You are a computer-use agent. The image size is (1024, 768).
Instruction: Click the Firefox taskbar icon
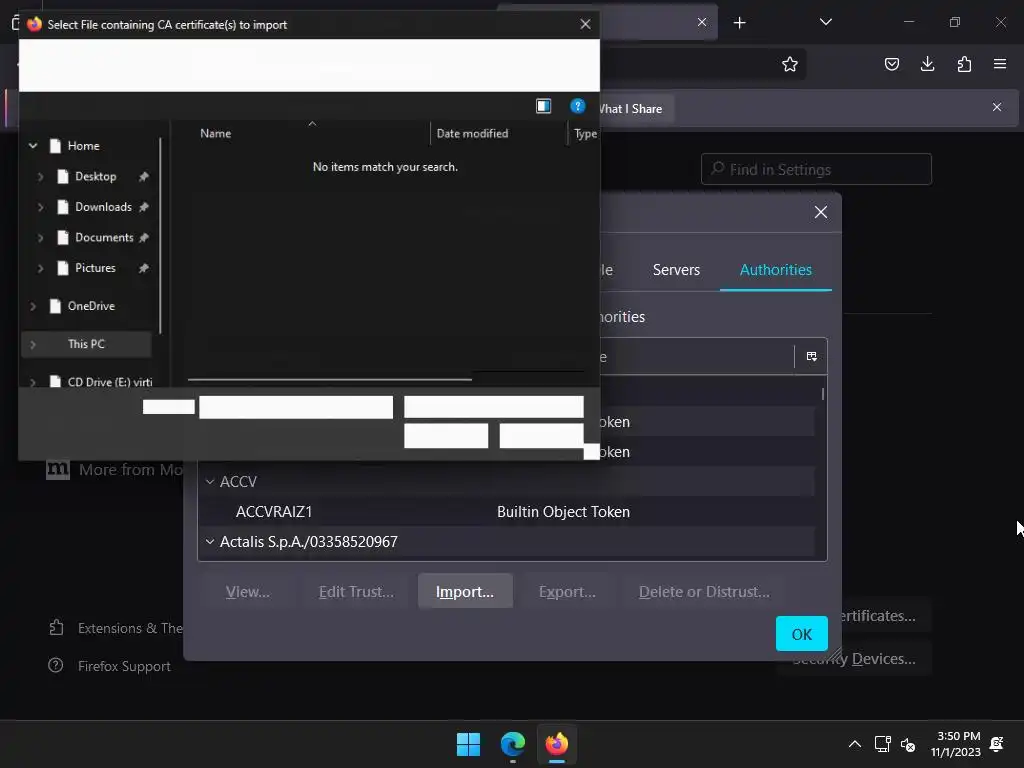(x=556, y=744)
